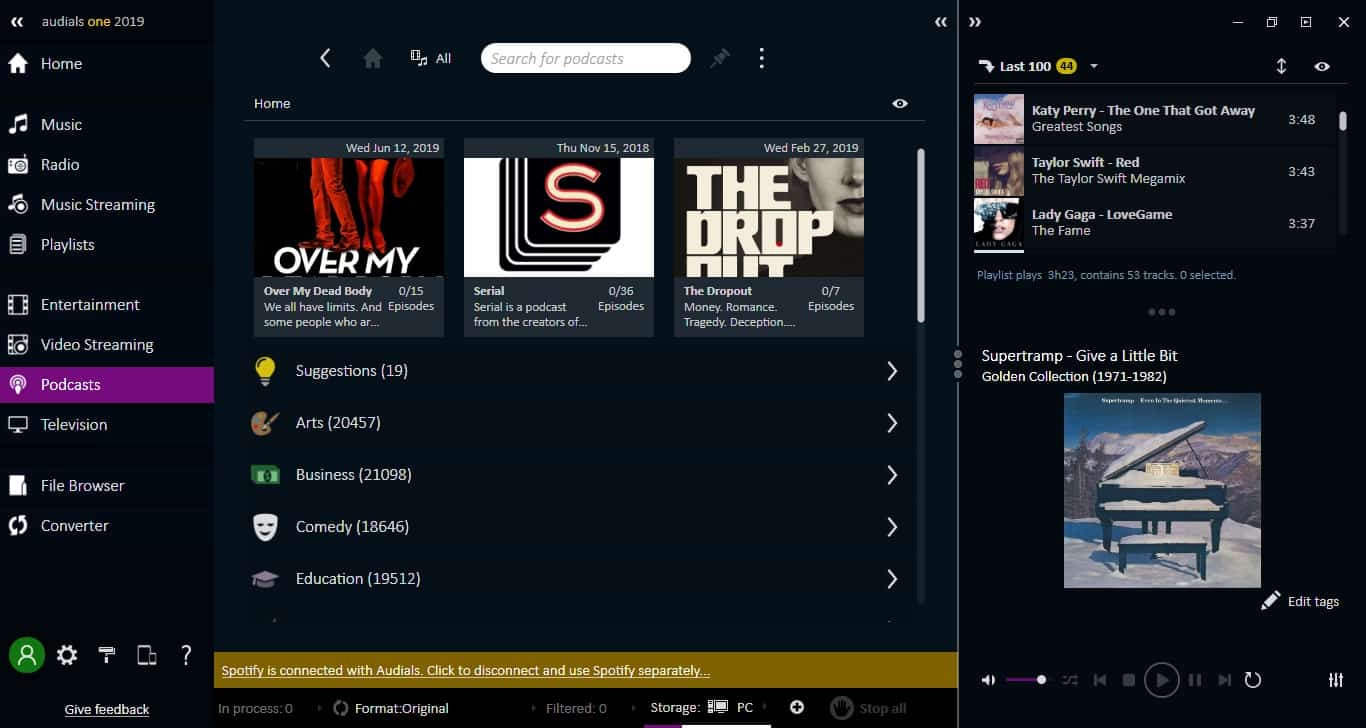Image resolution: width=1366 pixels, height=728 pixels.
Task: Toggle shuffle playback
Action: pos(1070,680)
